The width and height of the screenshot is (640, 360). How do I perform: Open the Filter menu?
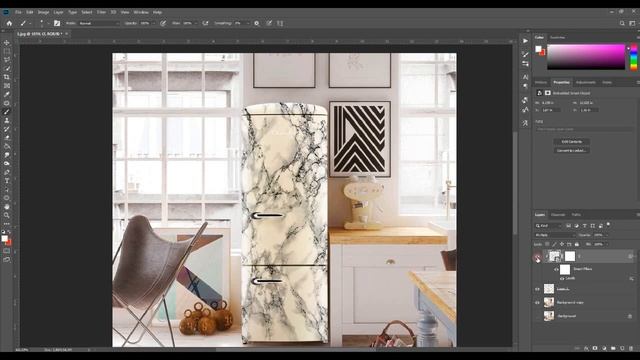pyautogui.click(x=101, y=12)
